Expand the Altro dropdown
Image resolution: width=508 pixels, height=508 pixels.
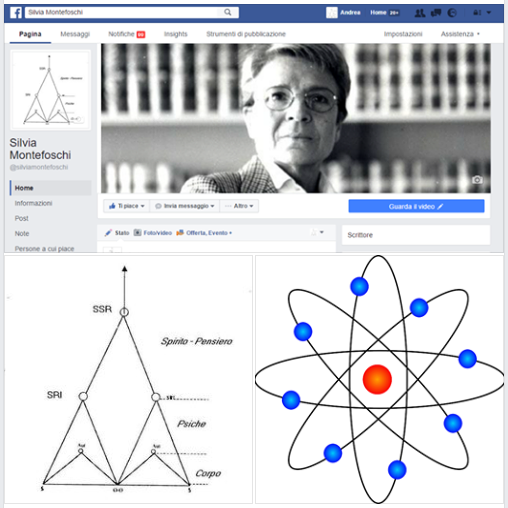pos(239,206)
